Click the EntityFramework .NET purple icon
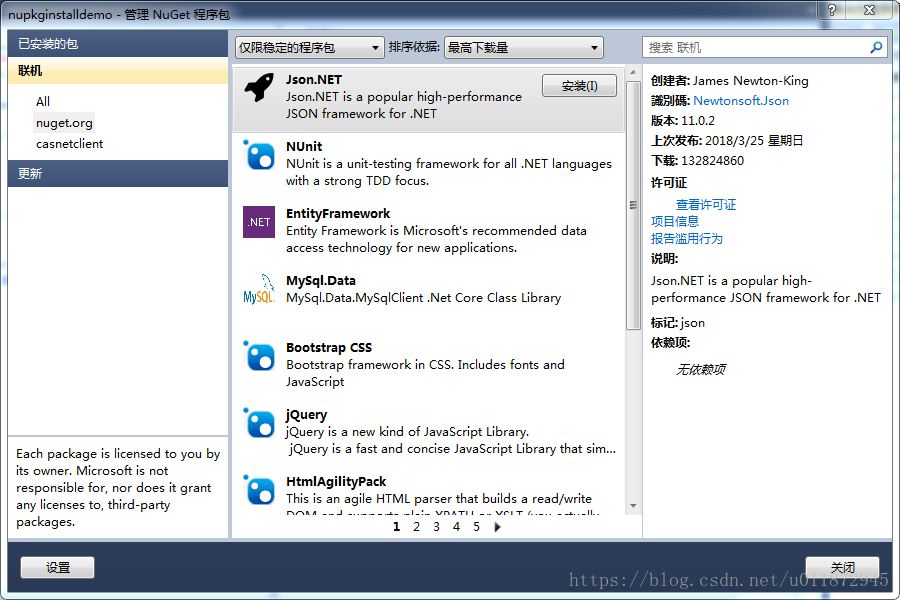Screen dimensions: 900x600 (x=259, y=222)
